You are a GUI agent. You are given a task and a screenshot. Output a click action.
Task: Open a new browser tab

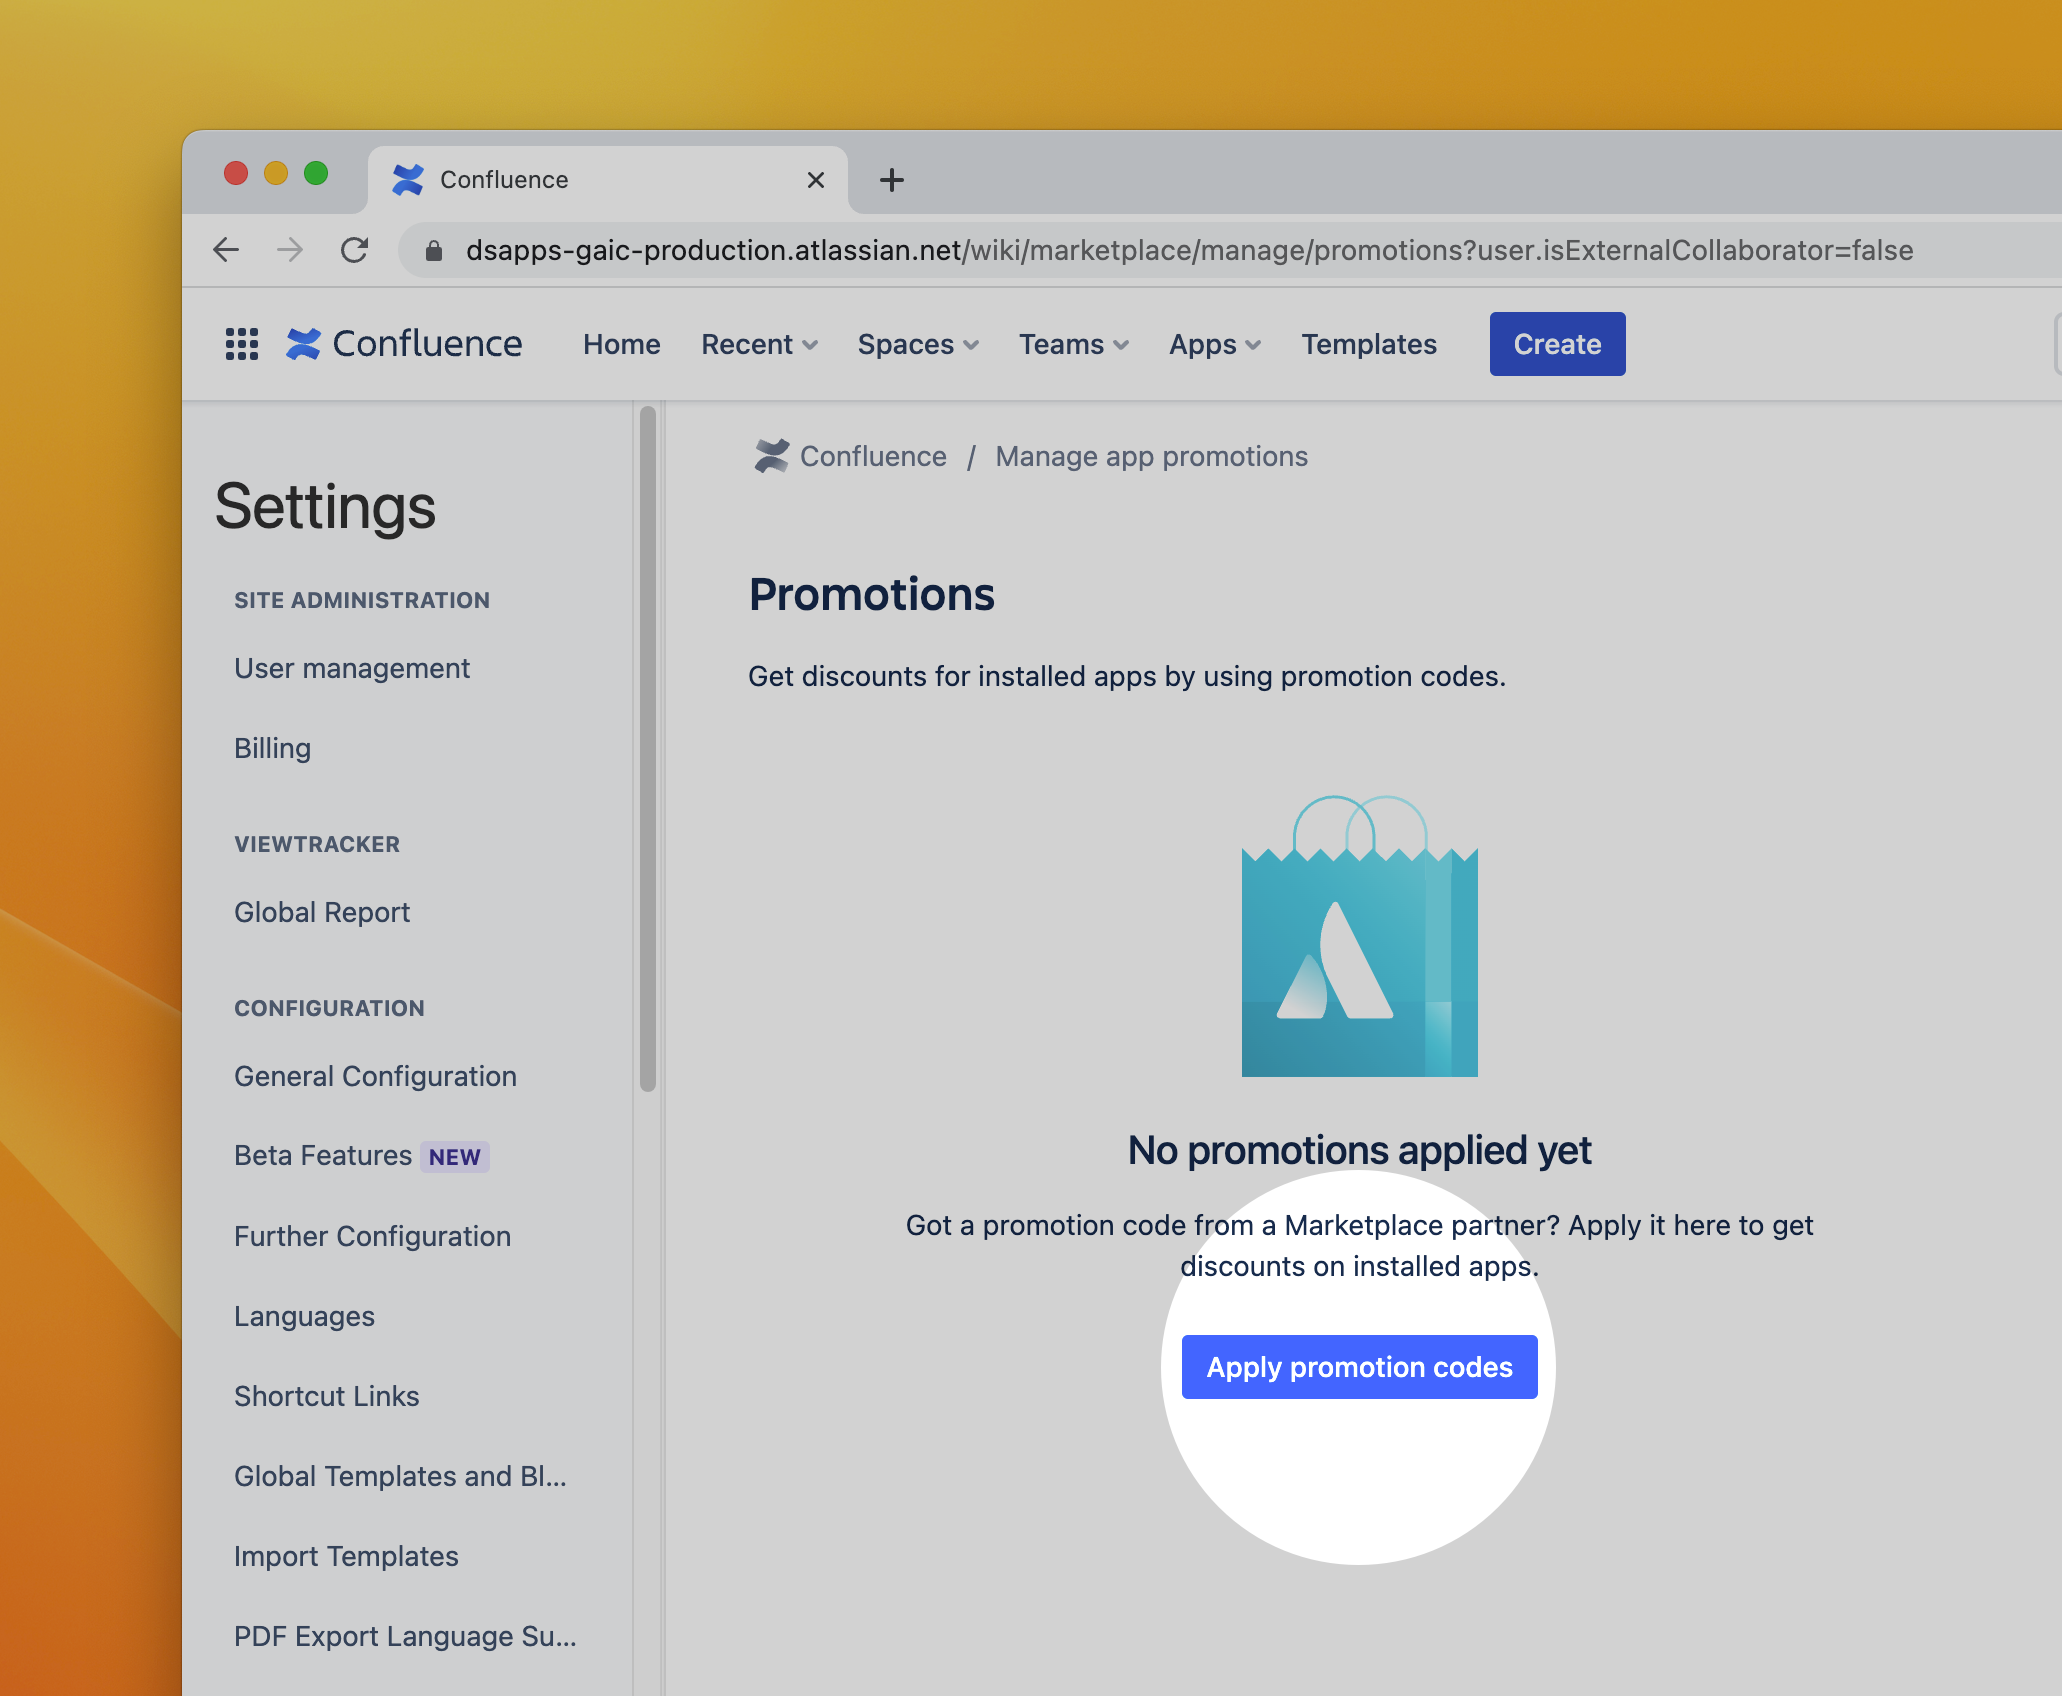(891, 180)
